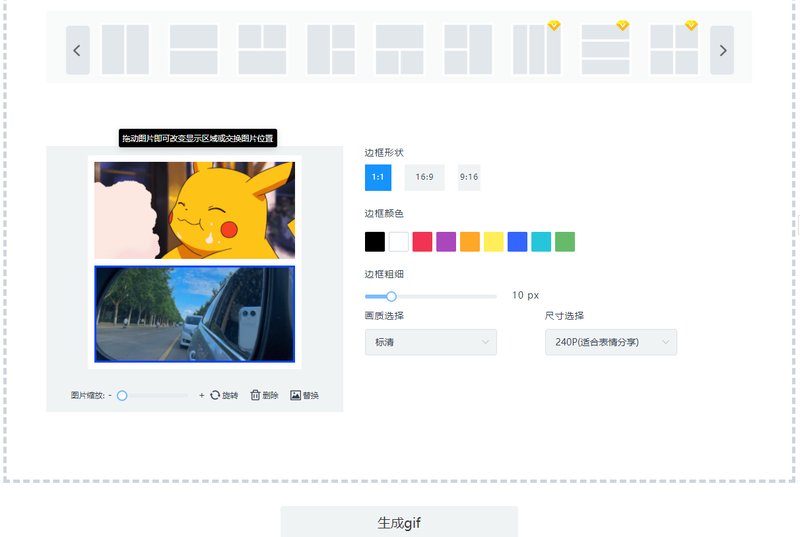
Task: Click the 边框粗细 slider handle
Action: [391, 296]
